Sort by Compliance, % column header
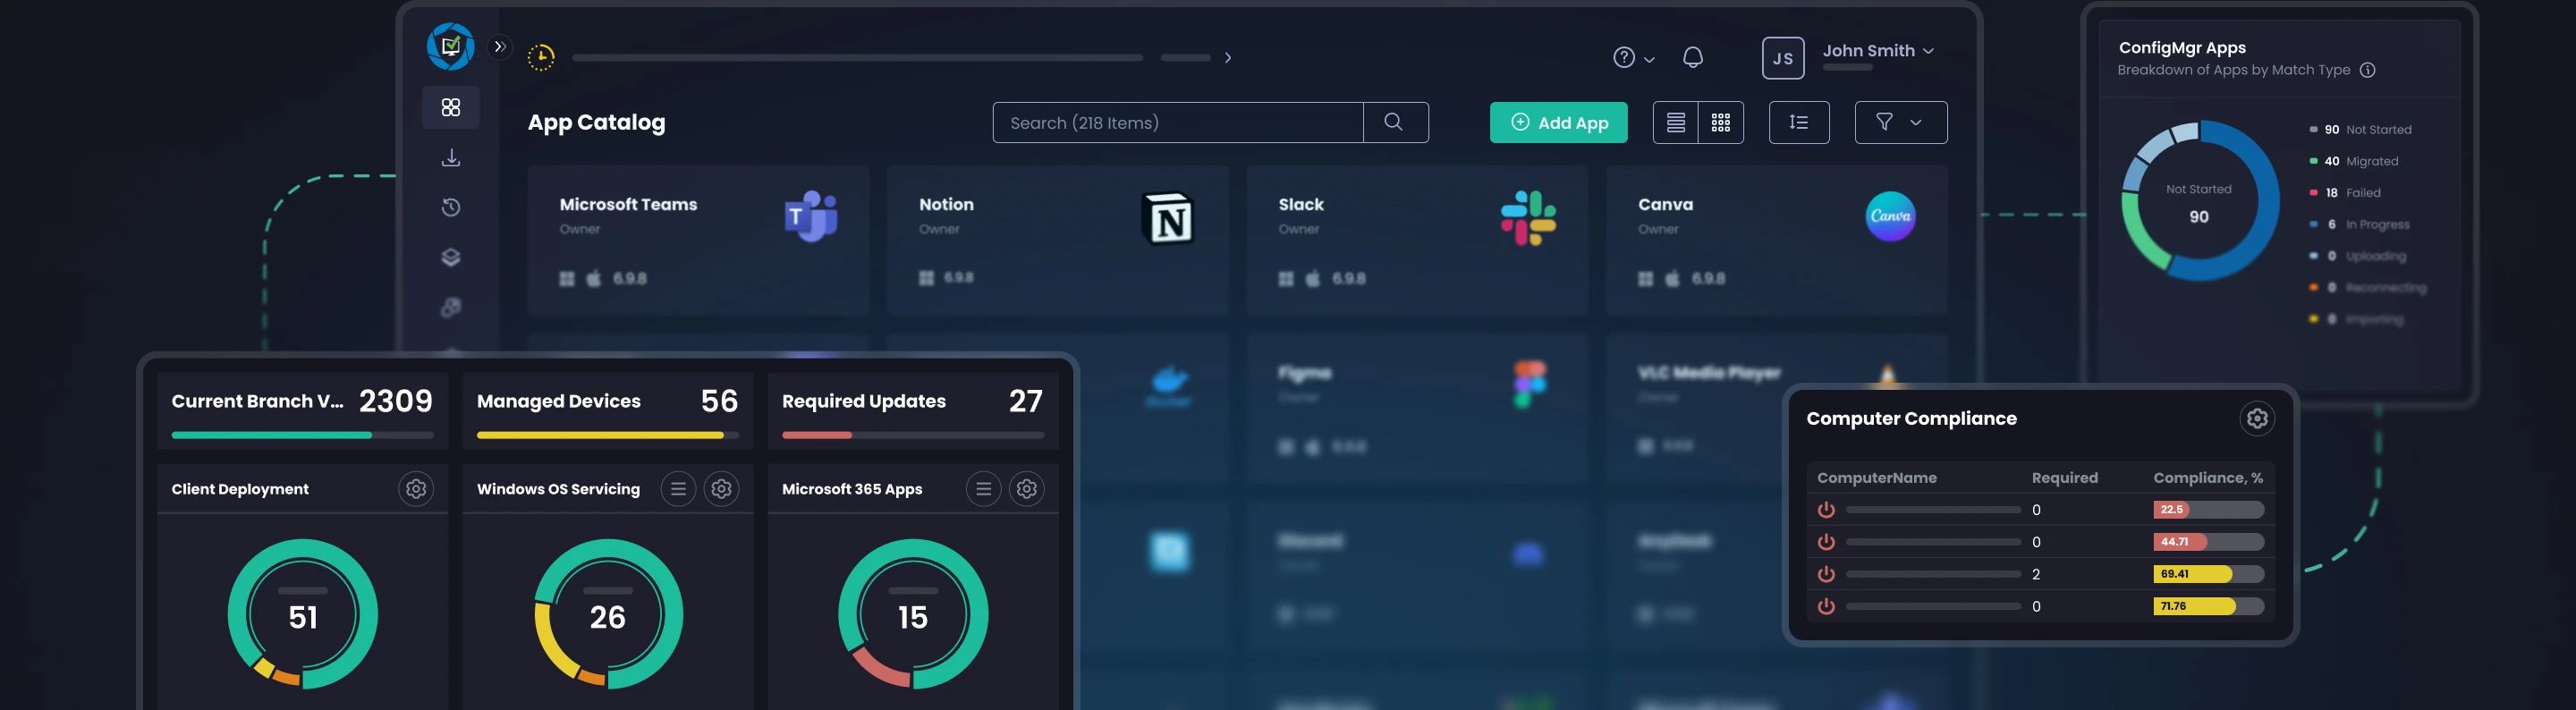Image resolution: width=2576 pixels, height=710 pixels. pyautogui.click(x=2208, y=477)
